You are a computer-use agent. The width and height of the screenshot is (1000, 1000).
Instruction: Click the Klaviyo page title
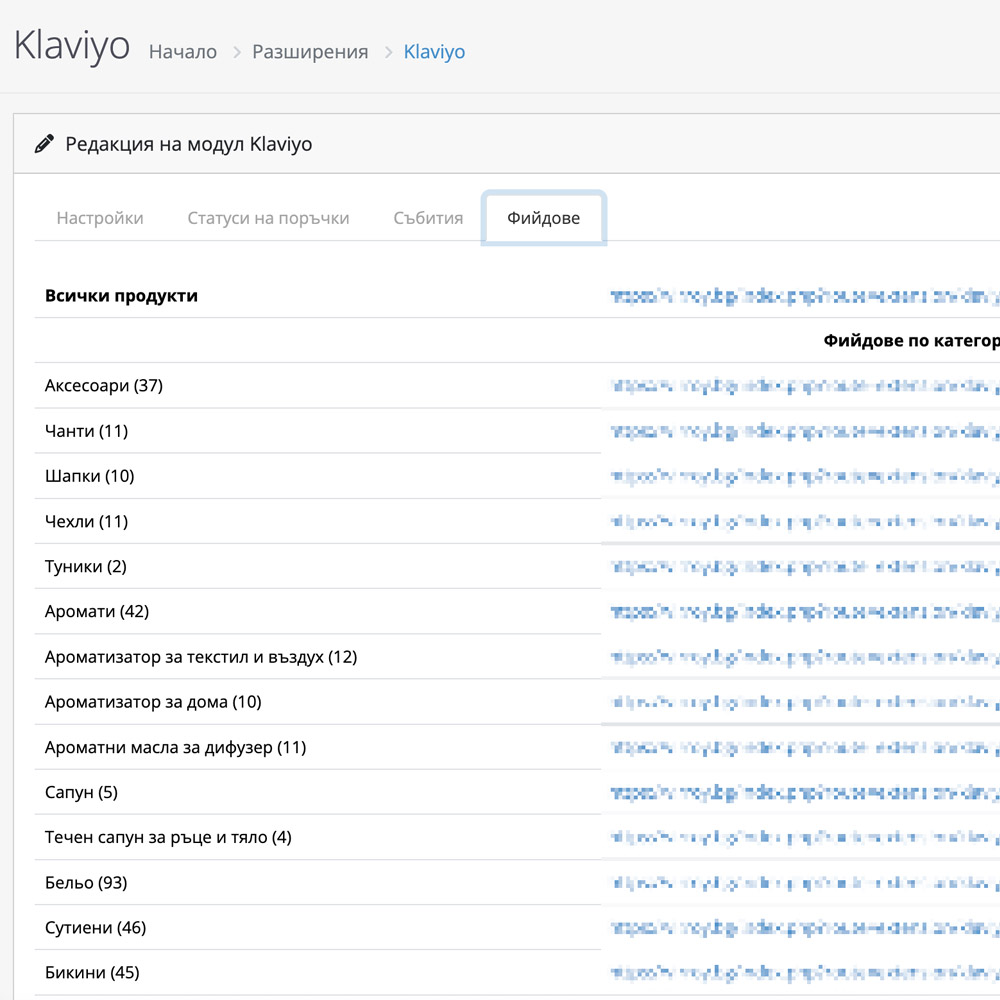tap(72, 46)
